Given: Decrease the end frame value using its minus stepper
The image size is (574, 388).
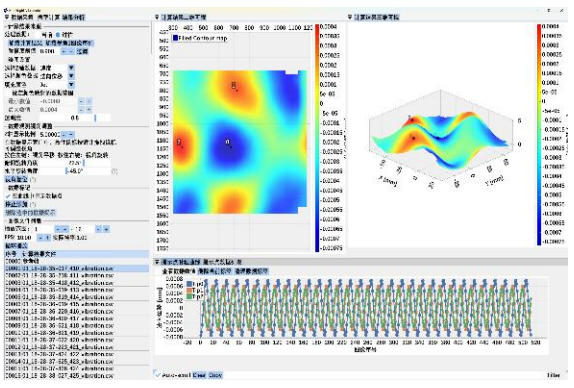Looking at the screenshot, I should [98, 230].
